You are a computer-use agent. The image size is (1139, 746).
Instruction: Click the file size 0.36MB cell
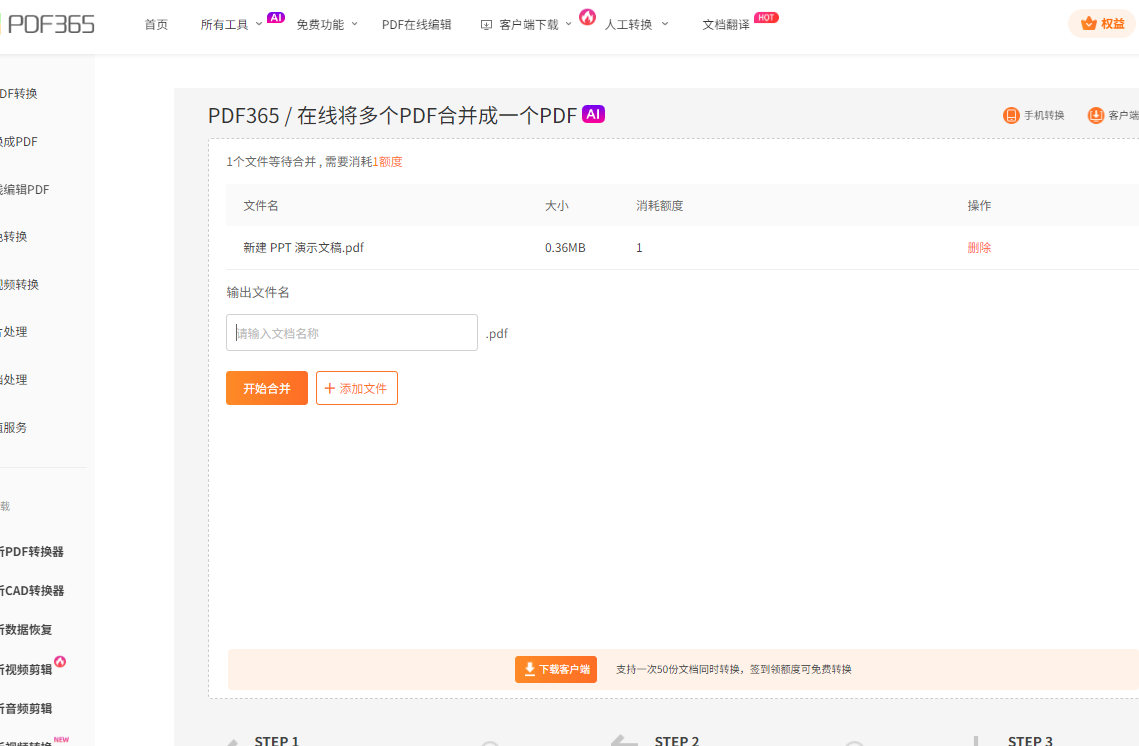pyautogui.click(x=565, y=248)
